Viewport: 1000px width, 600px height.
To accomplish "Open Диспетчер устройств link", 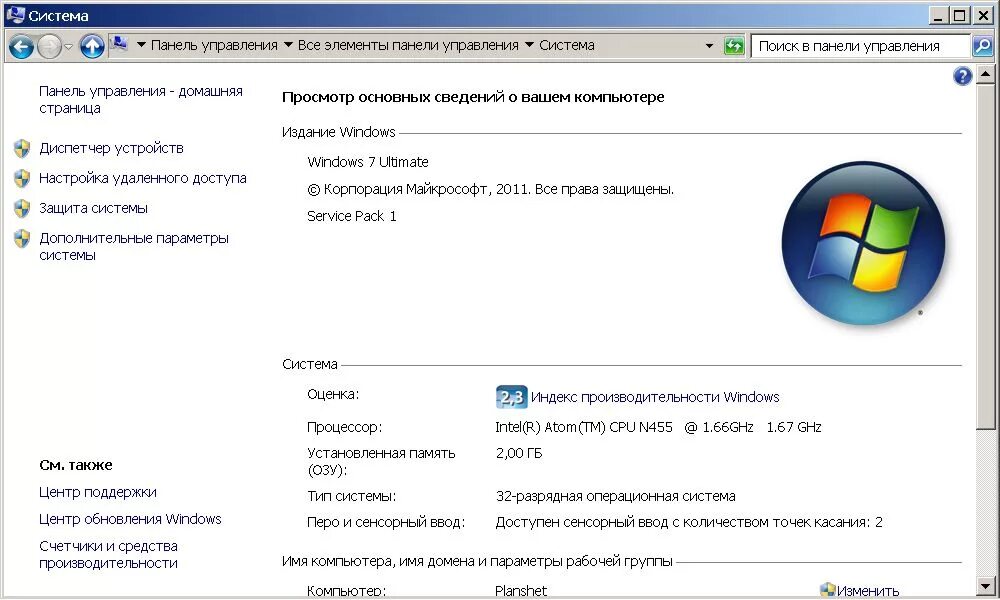I will pos(111,148).
